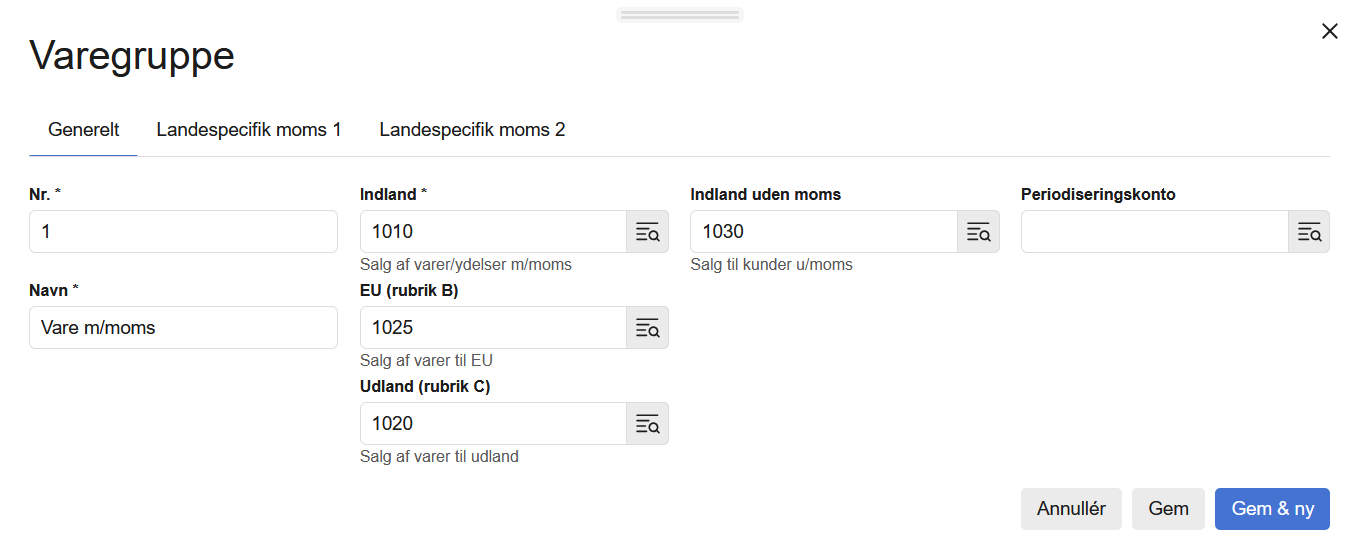Open the Landespecifik moms 2 tab

point(472,130)
